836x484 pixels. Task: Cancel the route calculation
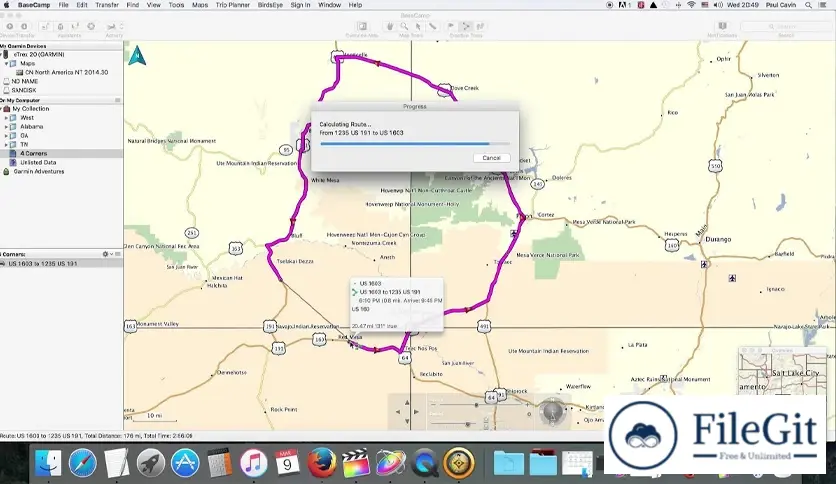[491, 158]
